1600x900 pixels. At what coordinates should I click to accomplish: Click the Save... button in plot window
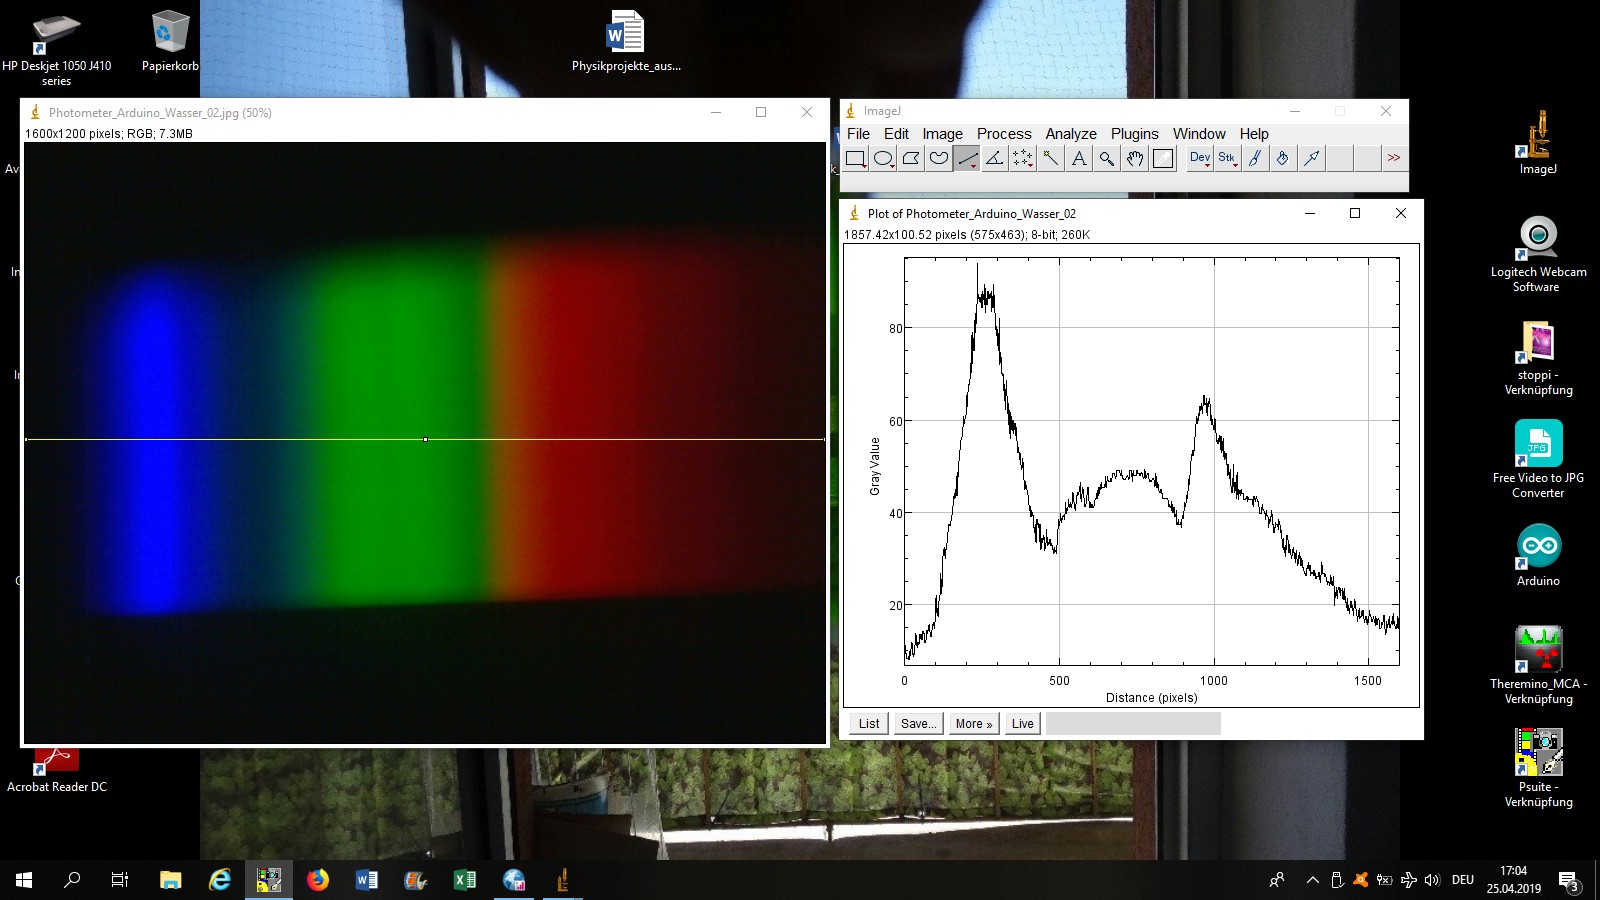point(918,724)
